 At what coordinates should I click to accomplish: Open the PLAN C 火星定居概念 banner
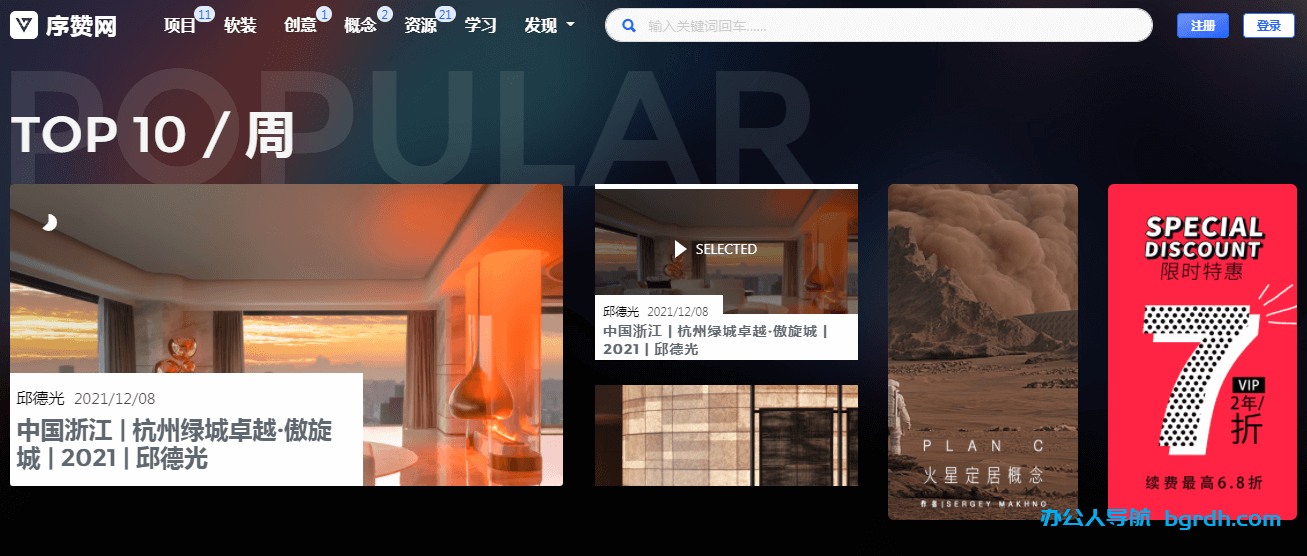point(982,350)
